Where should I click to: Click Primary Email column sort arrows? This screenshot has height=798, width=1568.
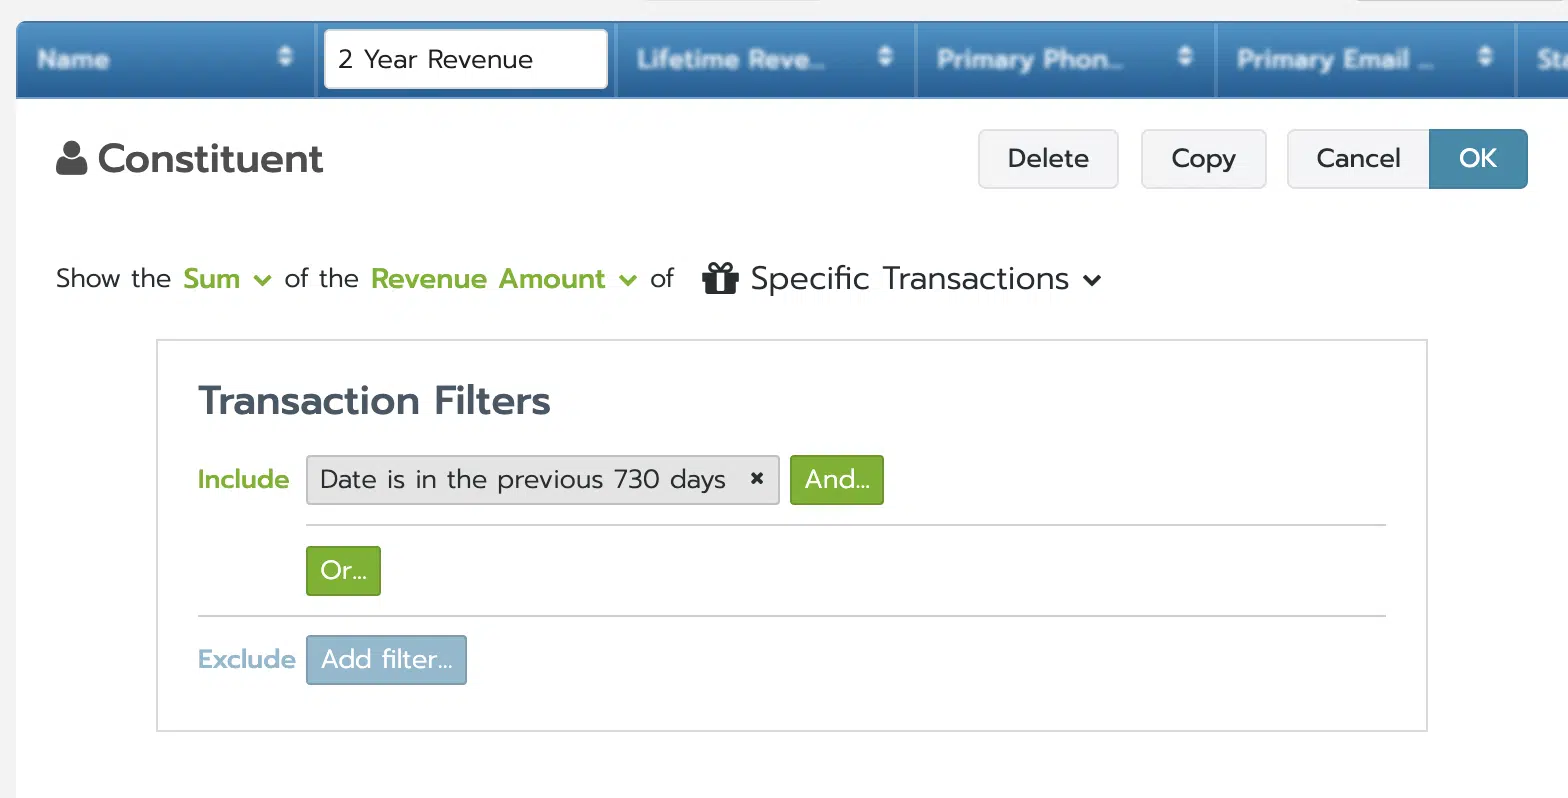[x=1485, y=57]
